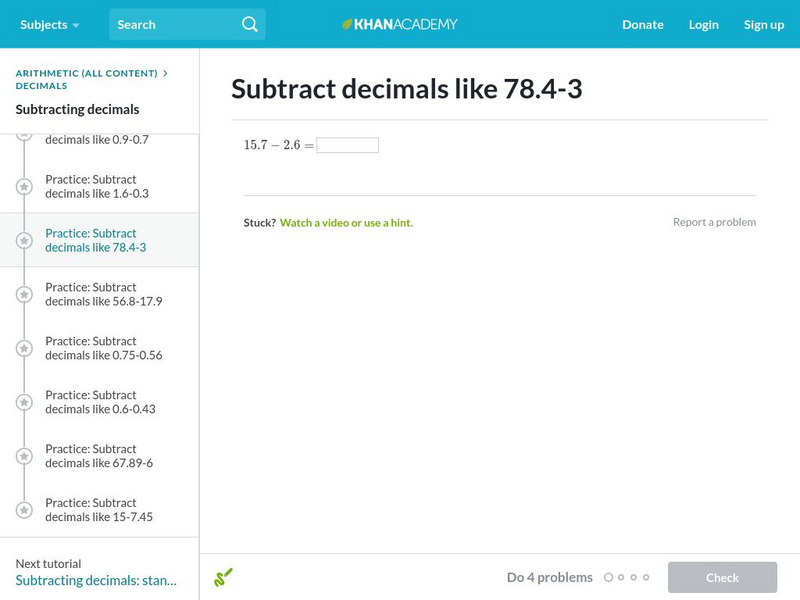Open Arithmetic (All Content) breadcrumb
Viewport: 800px width, 600px height.
(86, 73)
